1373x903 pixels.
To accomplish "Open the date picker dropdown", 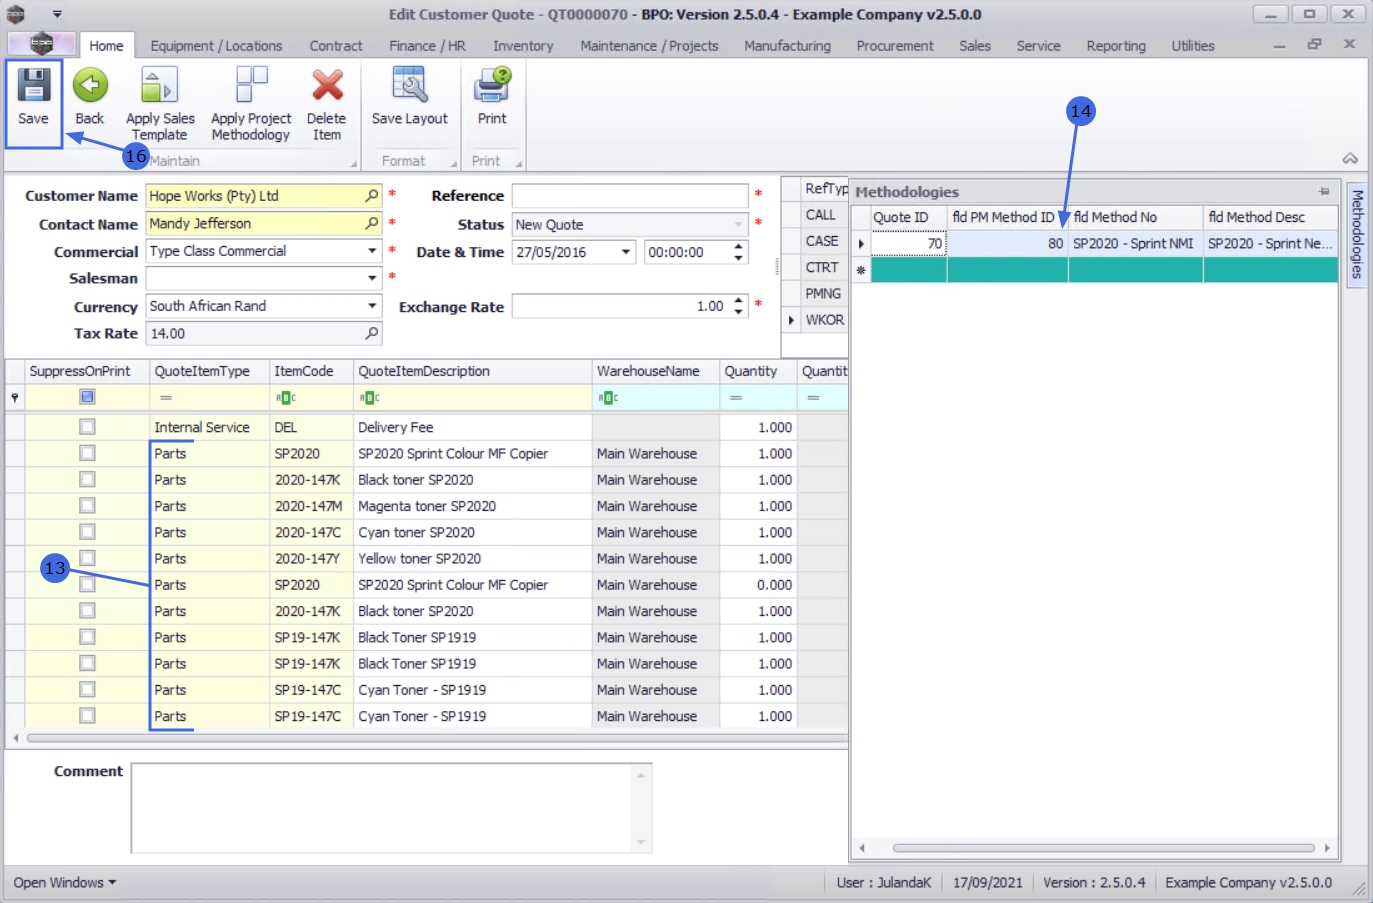I will 627,252.
